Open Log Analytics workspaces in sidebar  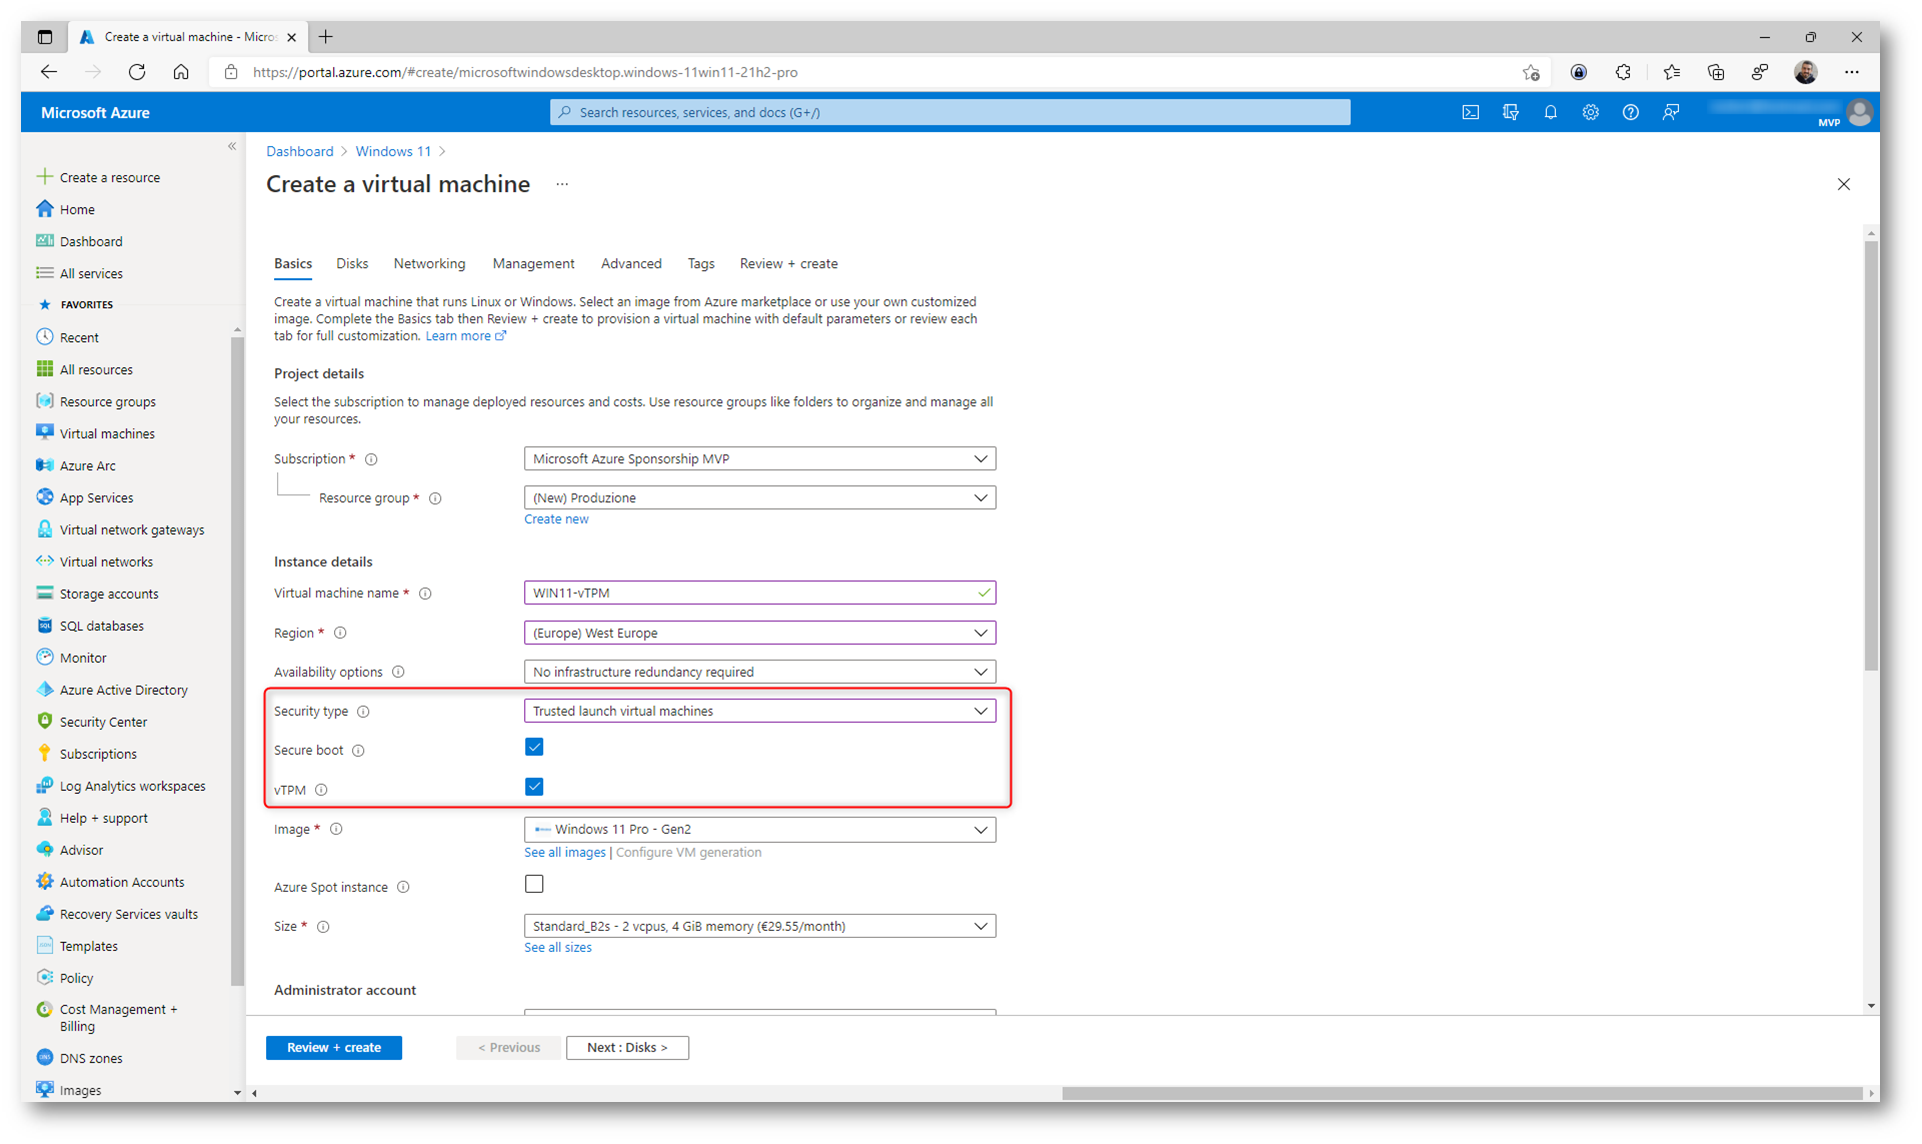tap(132, 785)
